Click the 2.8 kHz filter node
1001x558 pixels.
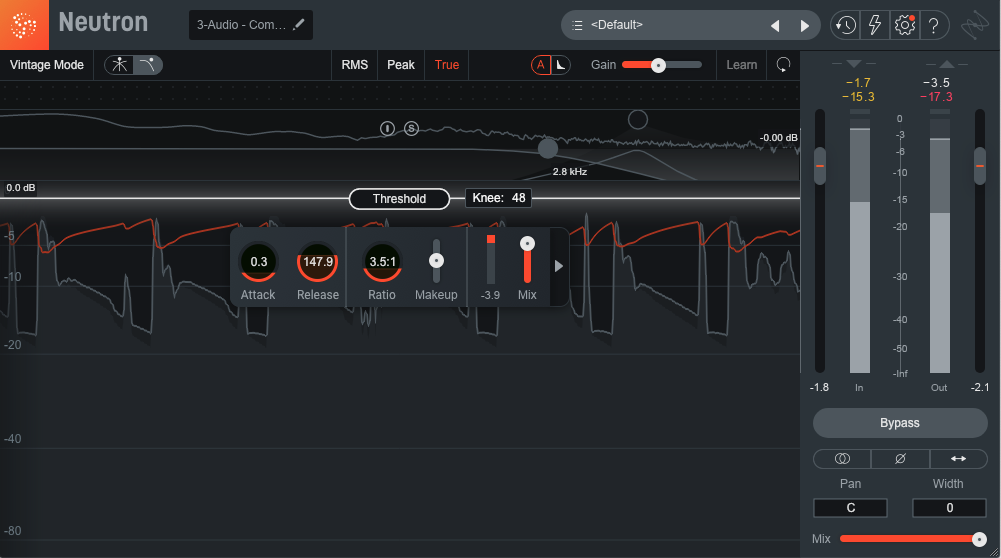[547, 148]
